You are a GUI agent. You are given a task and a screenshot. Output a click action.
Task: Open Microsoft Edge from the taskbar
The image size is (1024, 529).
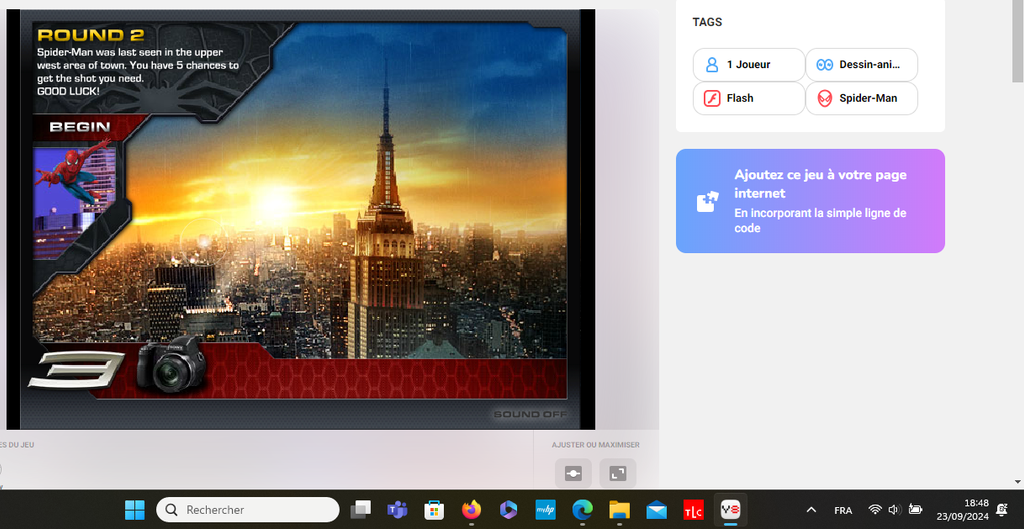coord(582,510)
